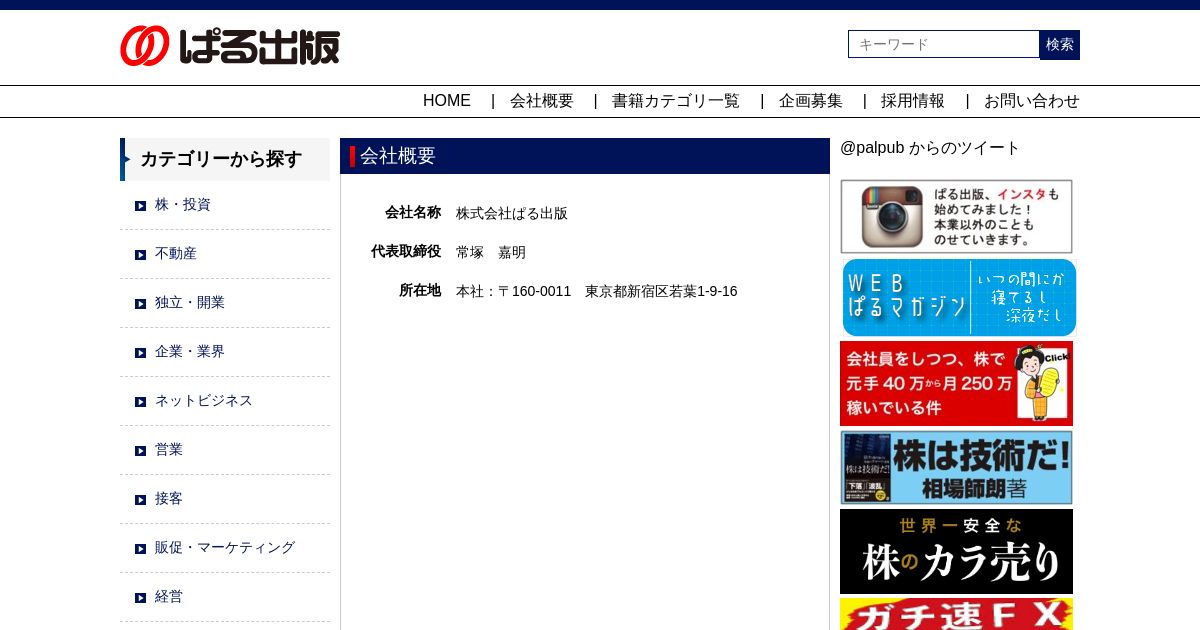Open the 採用情報 menu item
The width and height of the screenshot is (1200, 630).
point(913,101)
